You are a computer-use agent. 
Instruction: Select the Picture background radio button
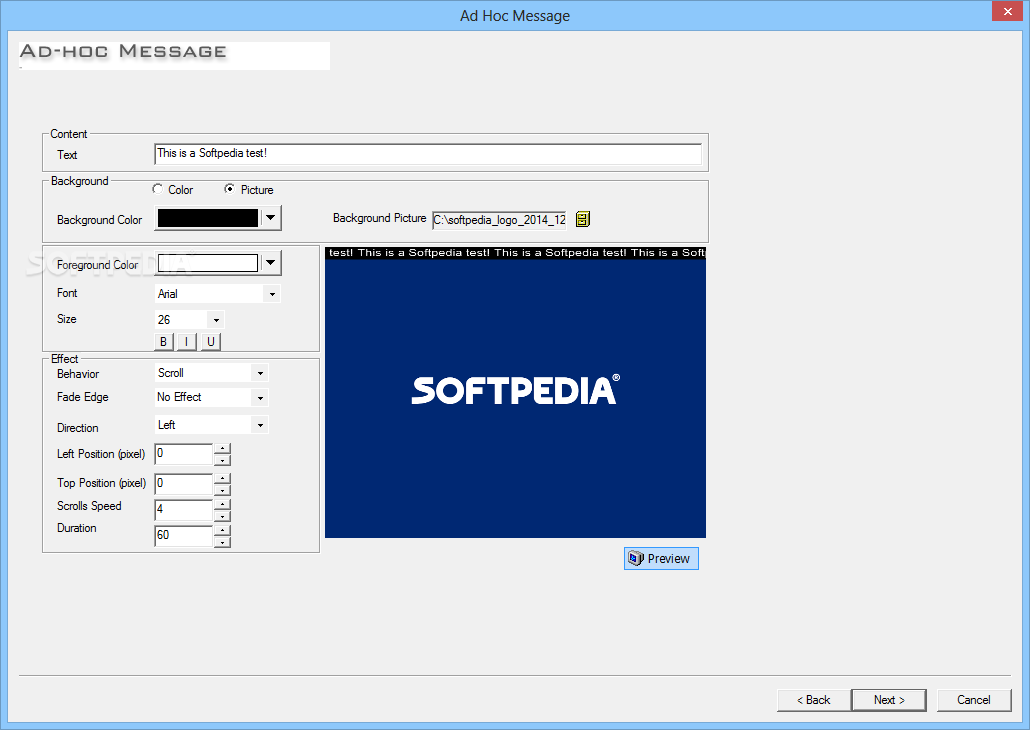click(x=229, y=189)
